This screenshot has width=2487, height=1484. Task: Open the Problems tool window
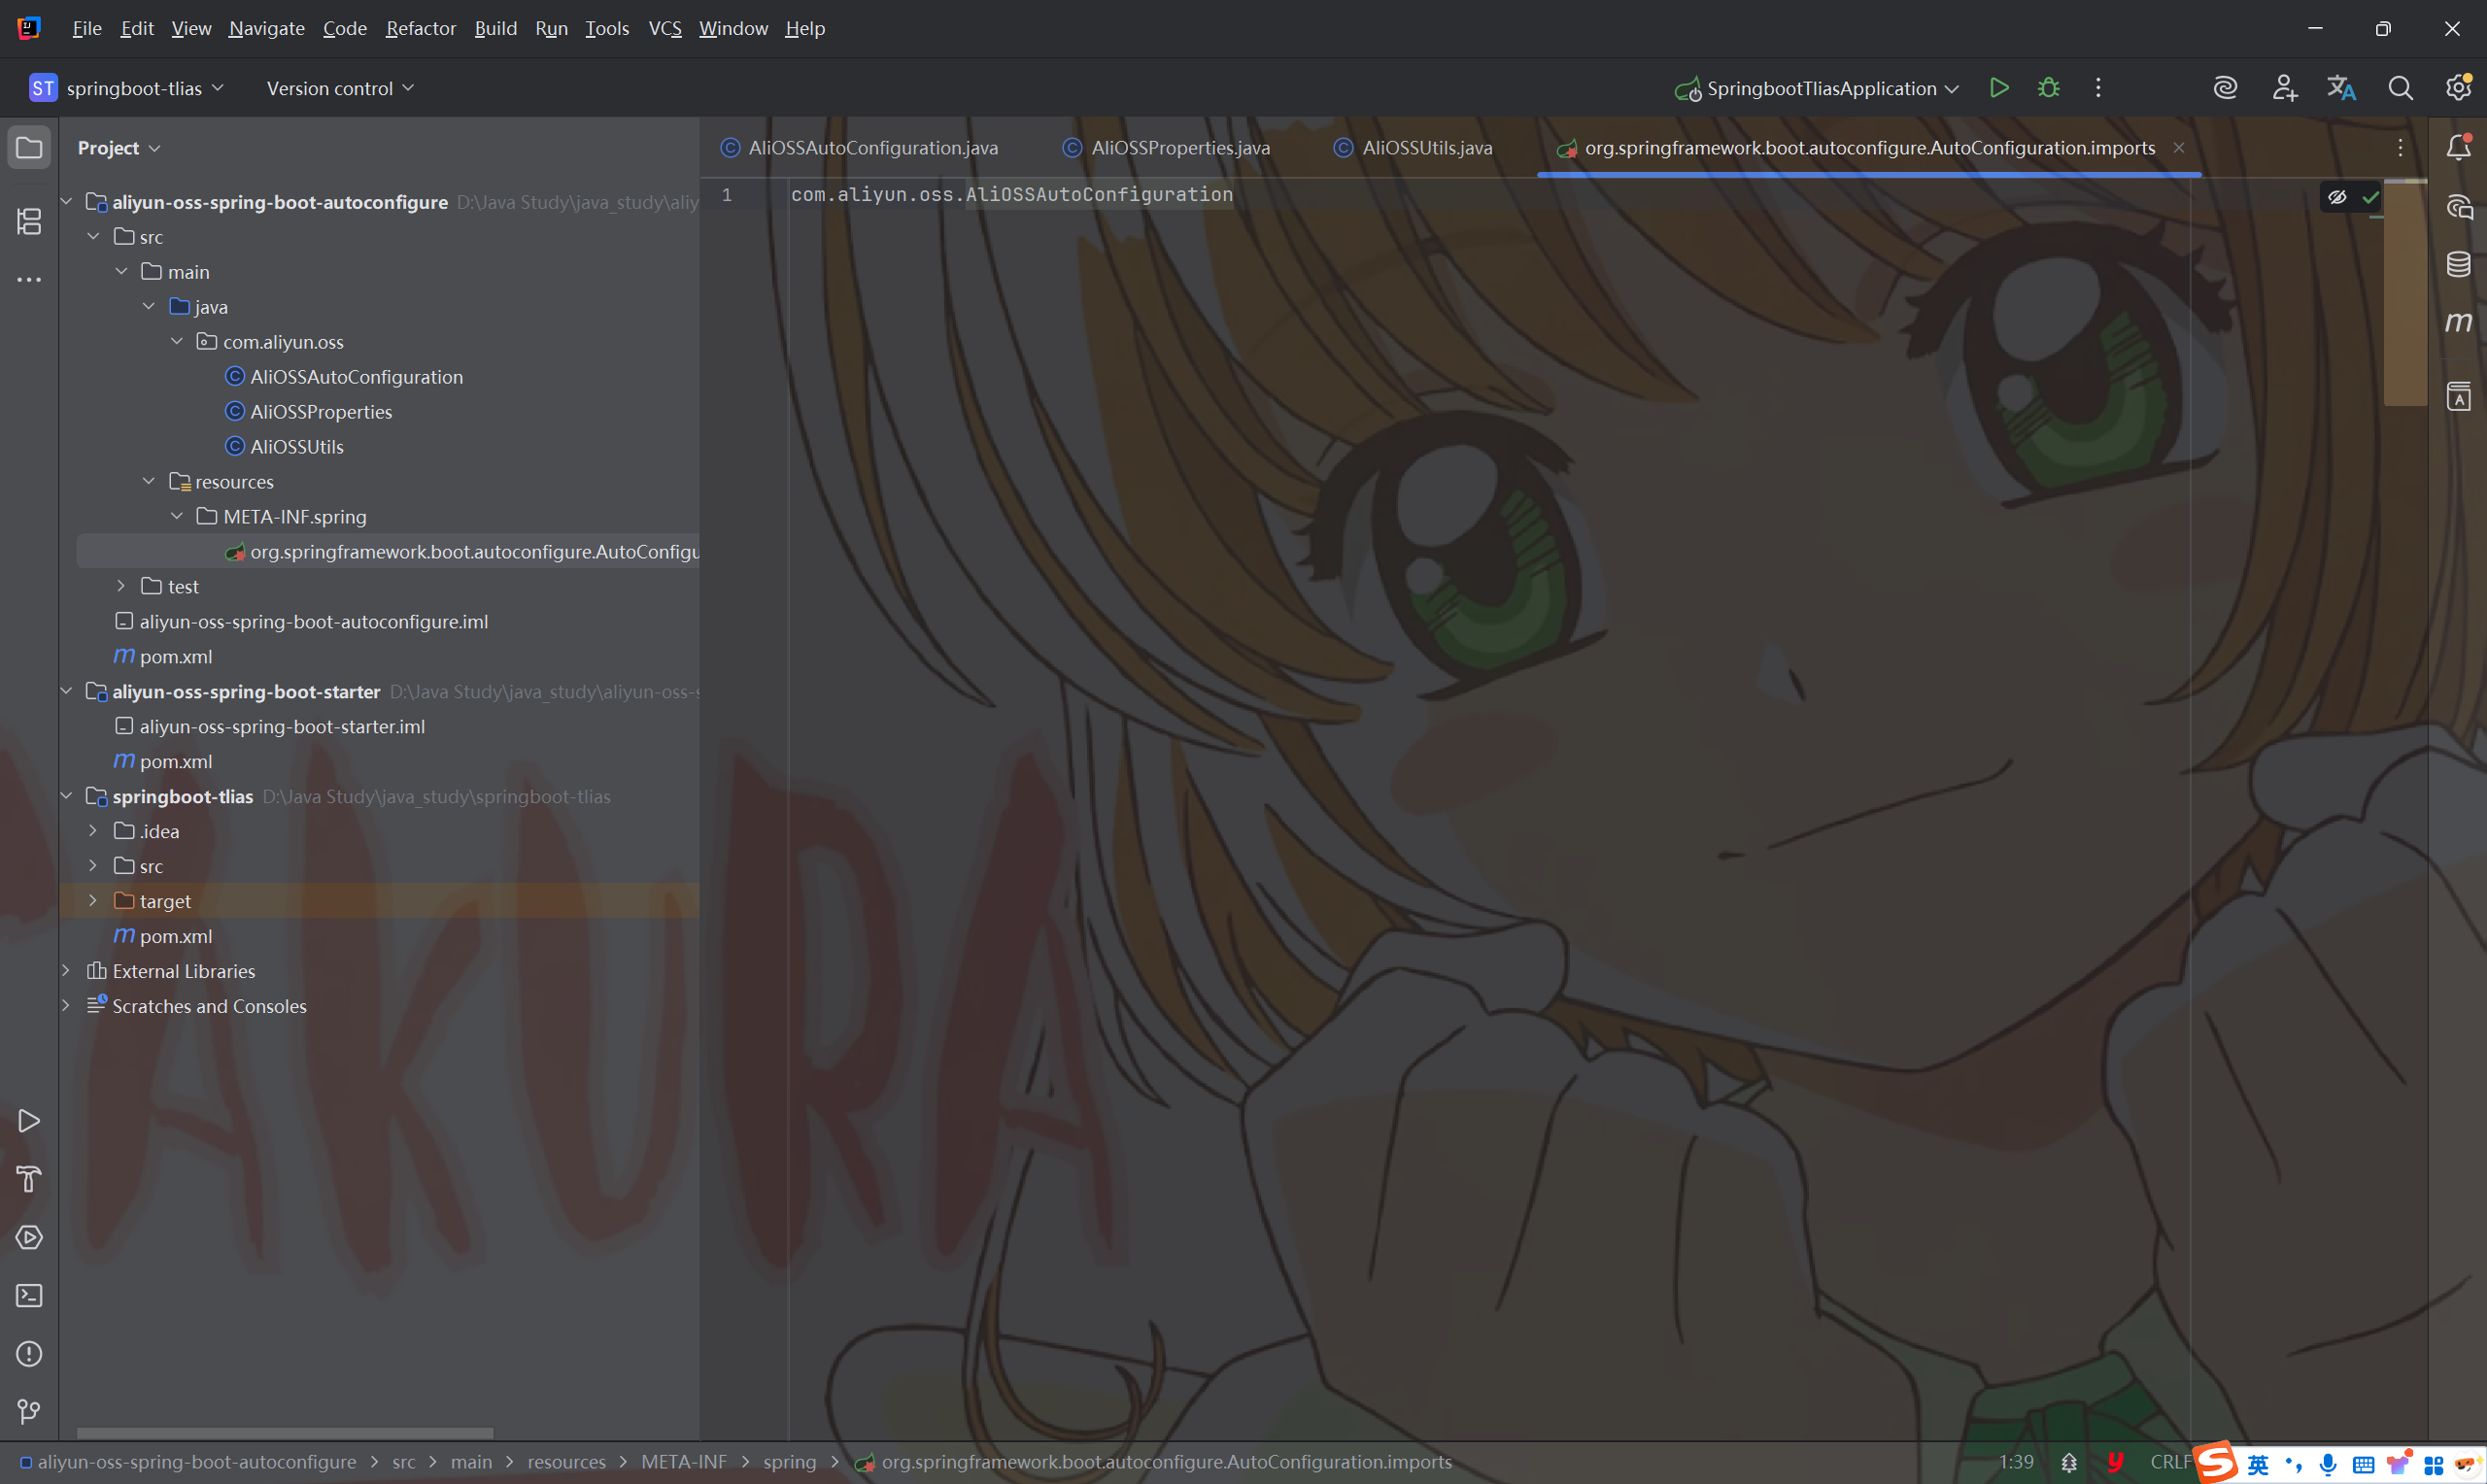point(29,1354)
